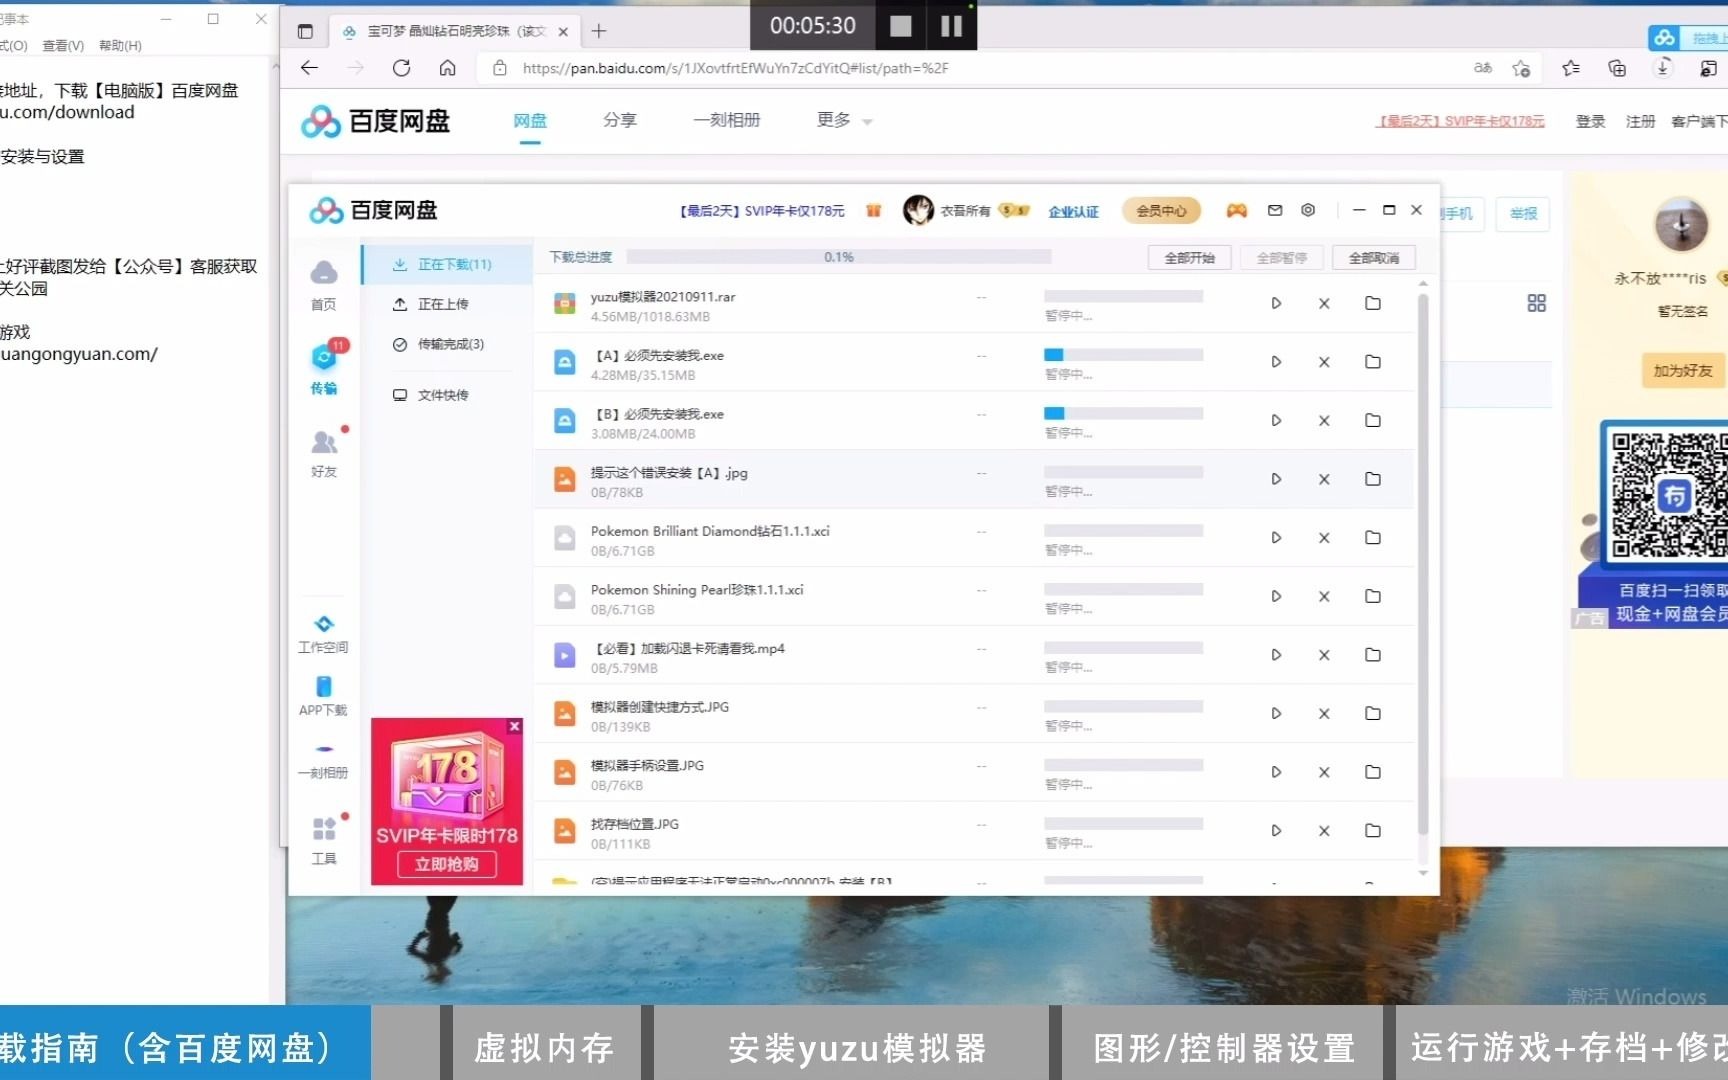Open 工作空间 workspace in sidebar
The image size is (1728, 1080).
[x=324, y=635]
